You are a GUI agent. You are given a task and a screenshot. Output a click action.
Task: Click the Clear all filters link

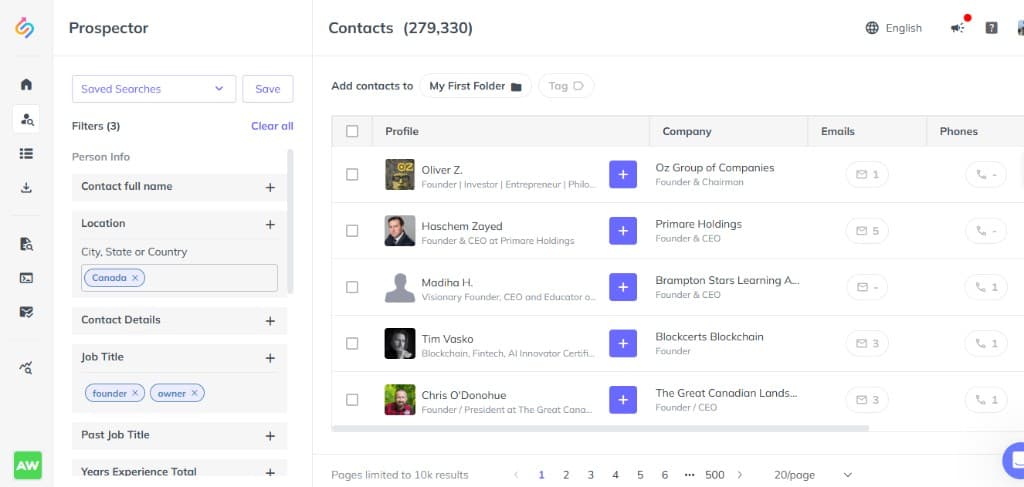(x=272, y=126)
